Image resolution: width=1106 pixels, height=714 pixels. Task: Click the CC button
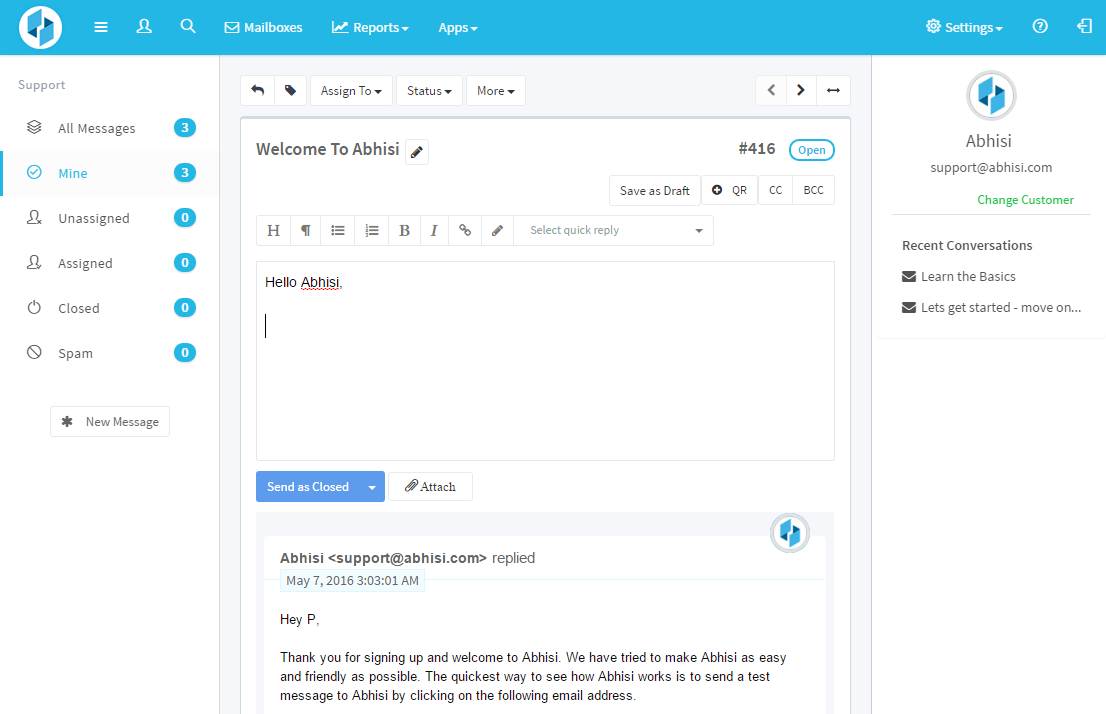pyautogui.click(x=775, y=190)
